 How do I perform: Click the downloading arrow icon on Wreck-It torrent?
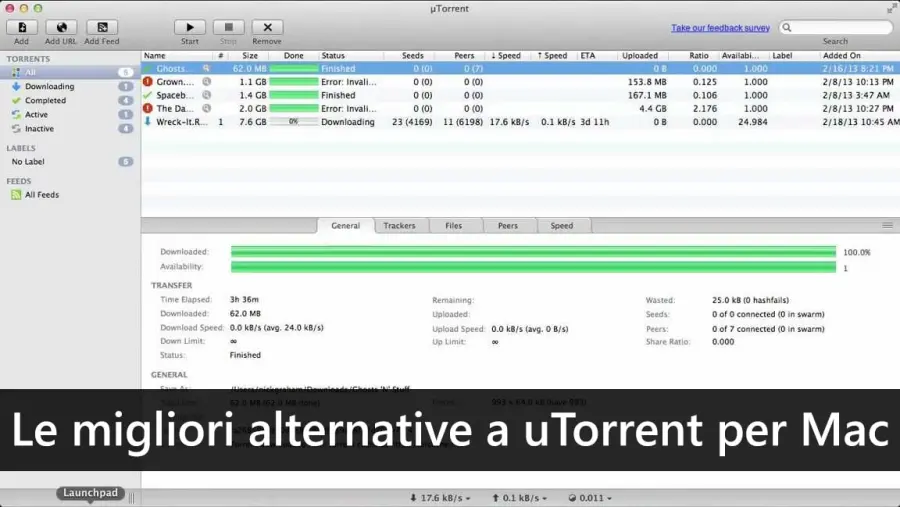pyautogui.click(x=148, y=121)
